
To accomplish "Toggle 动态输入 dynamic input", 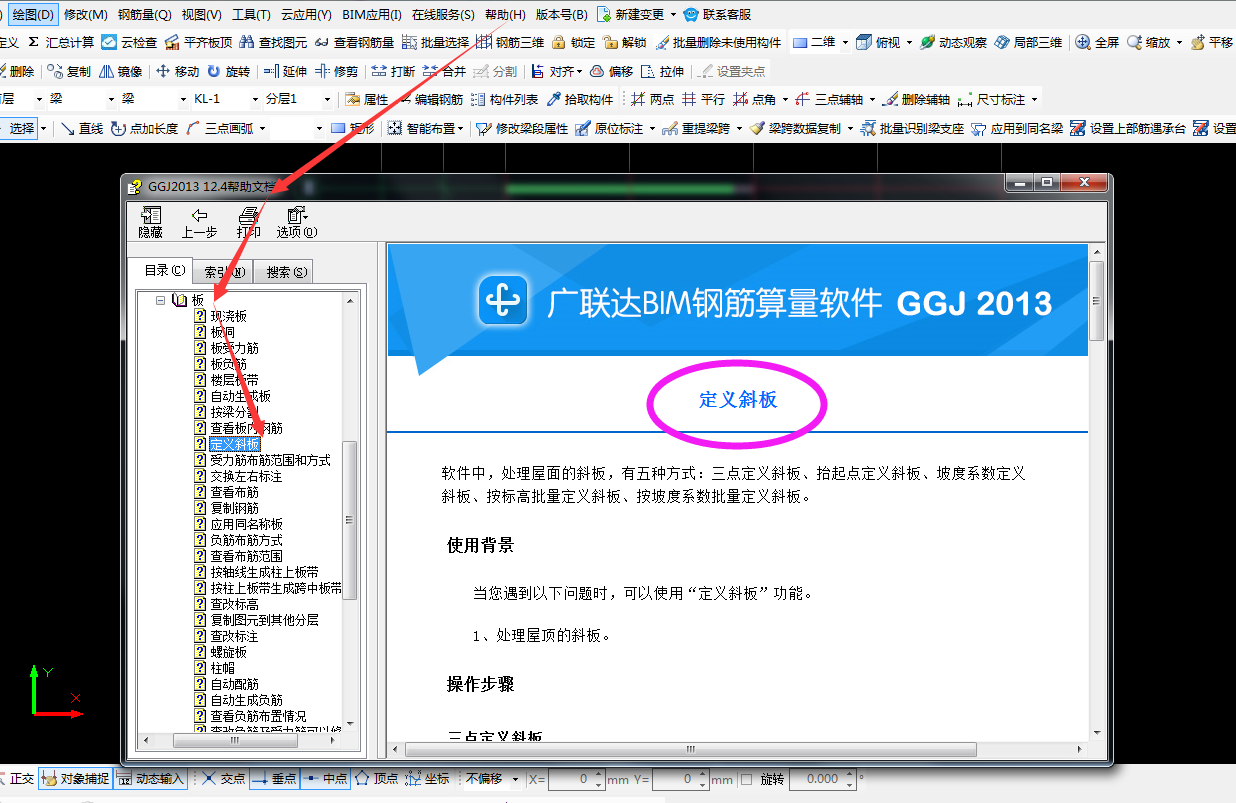I will coord(151,778).
